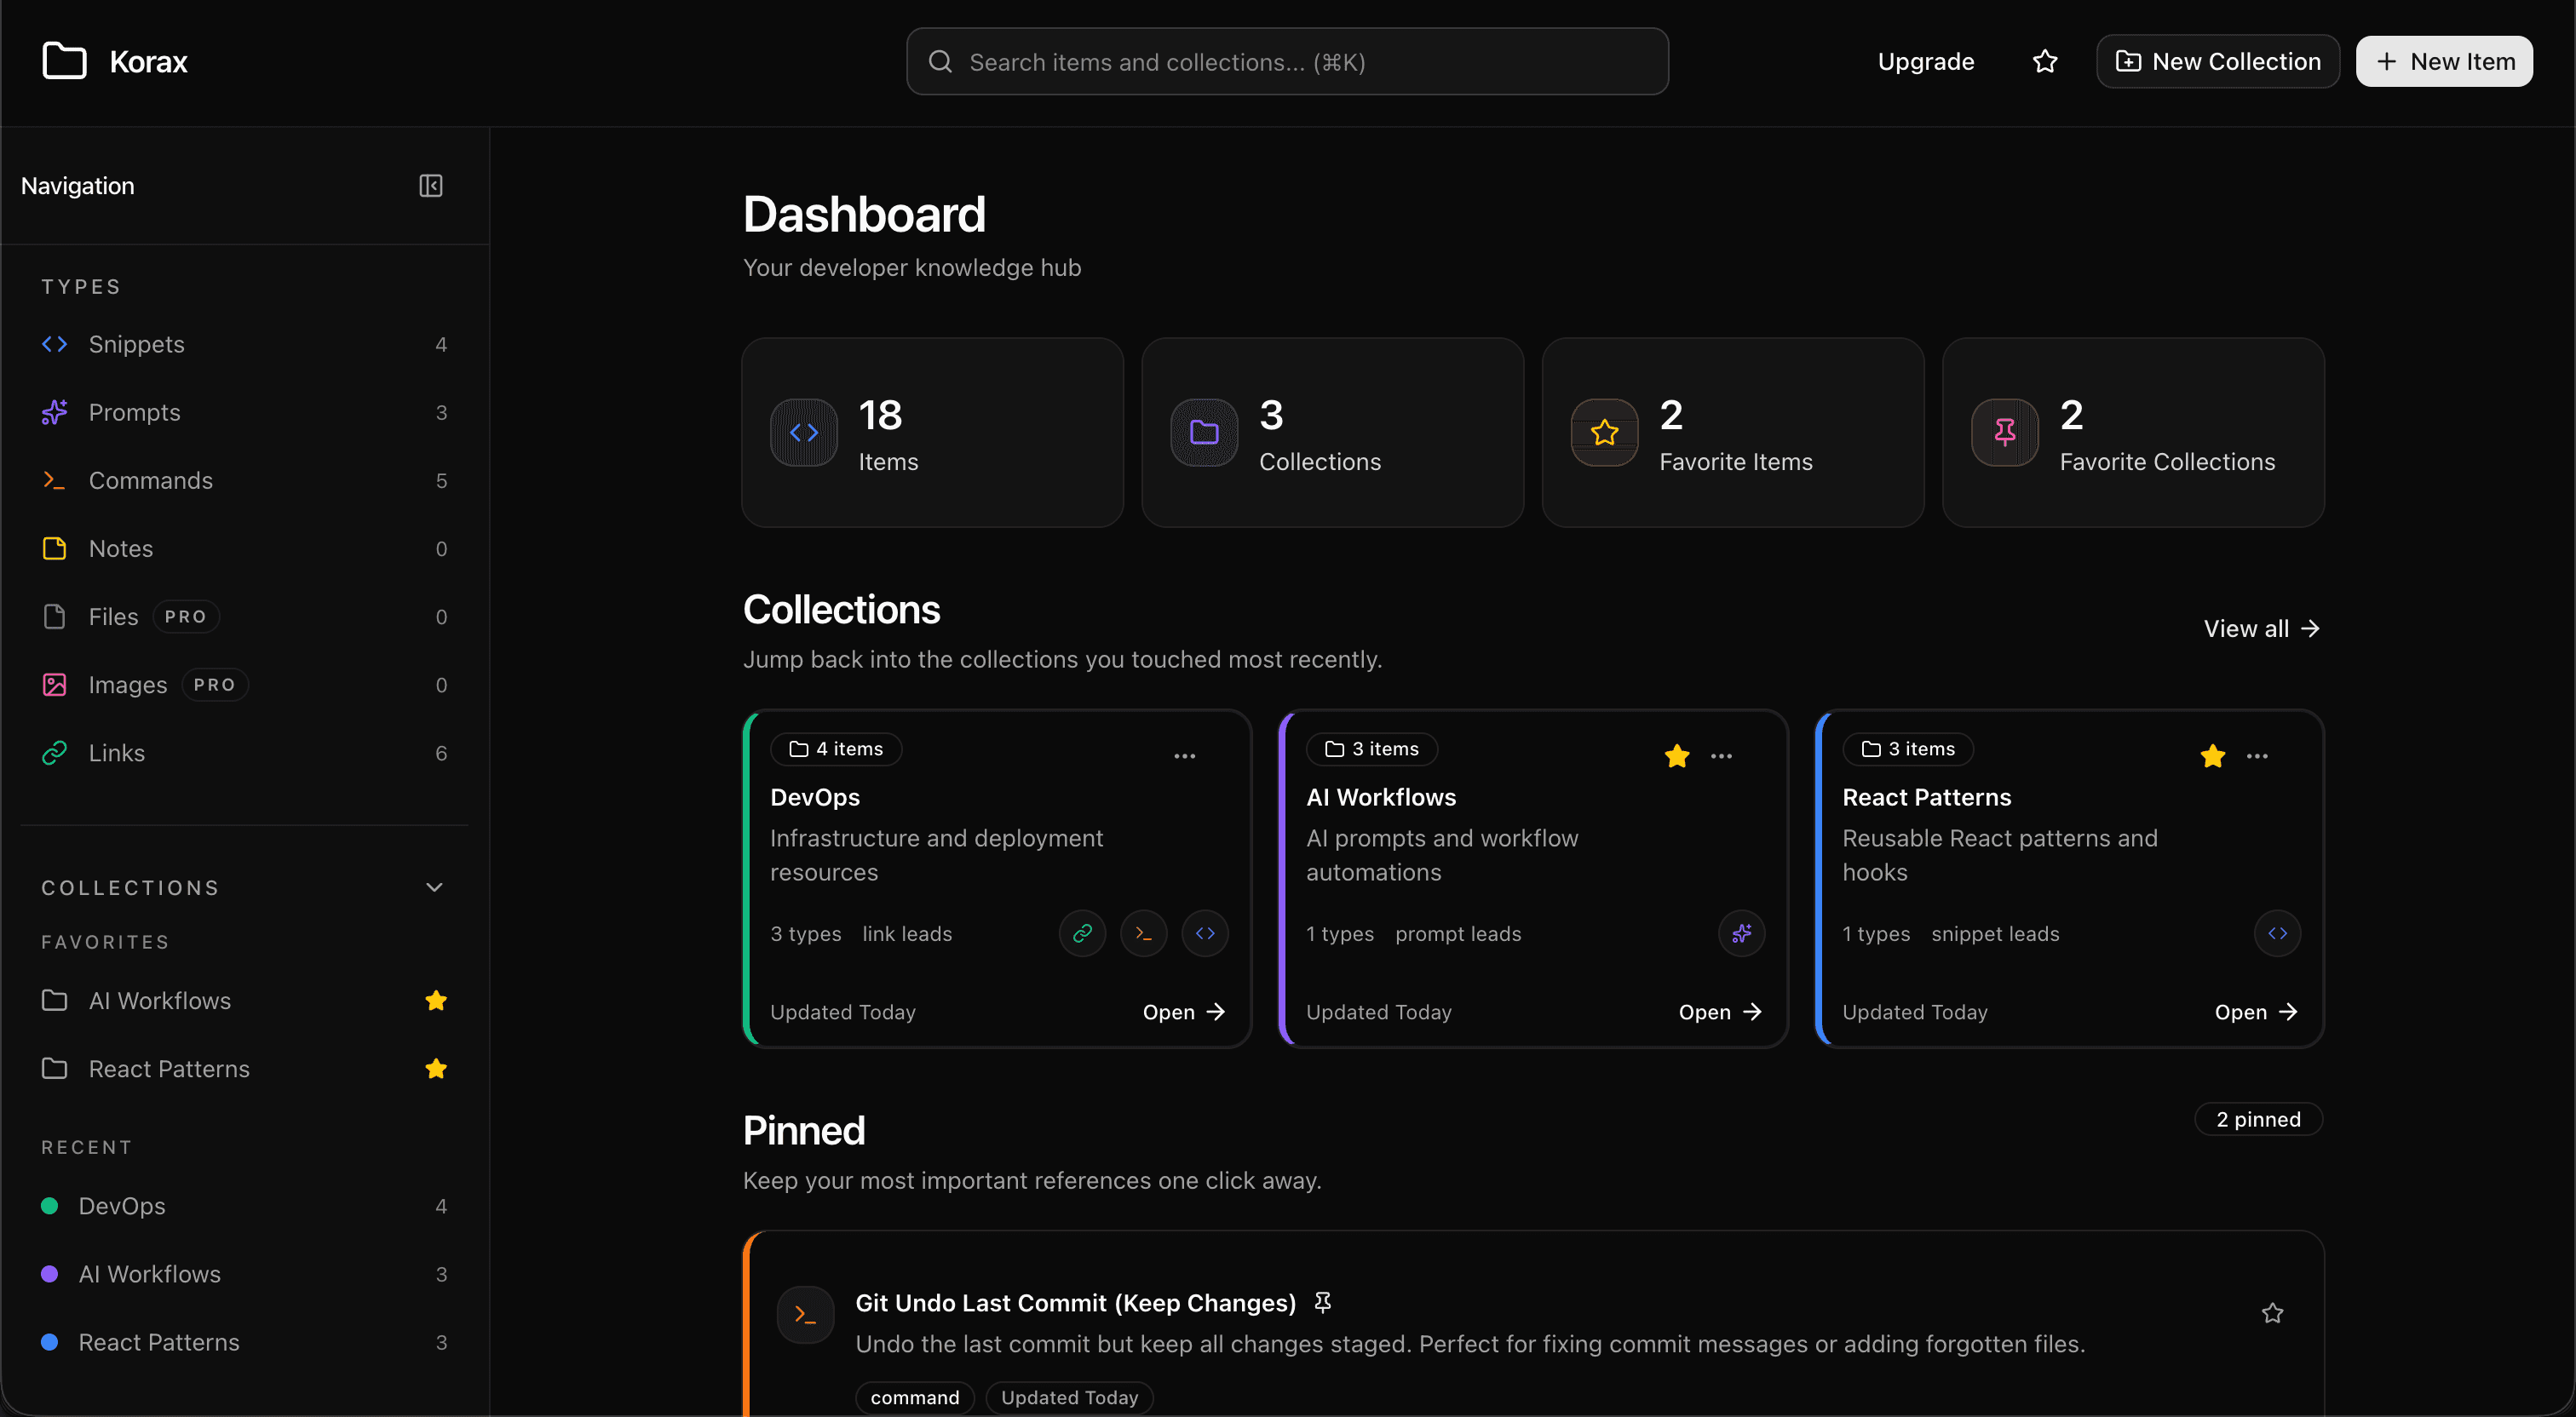Unfavorite React Patterns star in sidebar
The height and width of the screenshot is (1417, 2576).
436,1068
